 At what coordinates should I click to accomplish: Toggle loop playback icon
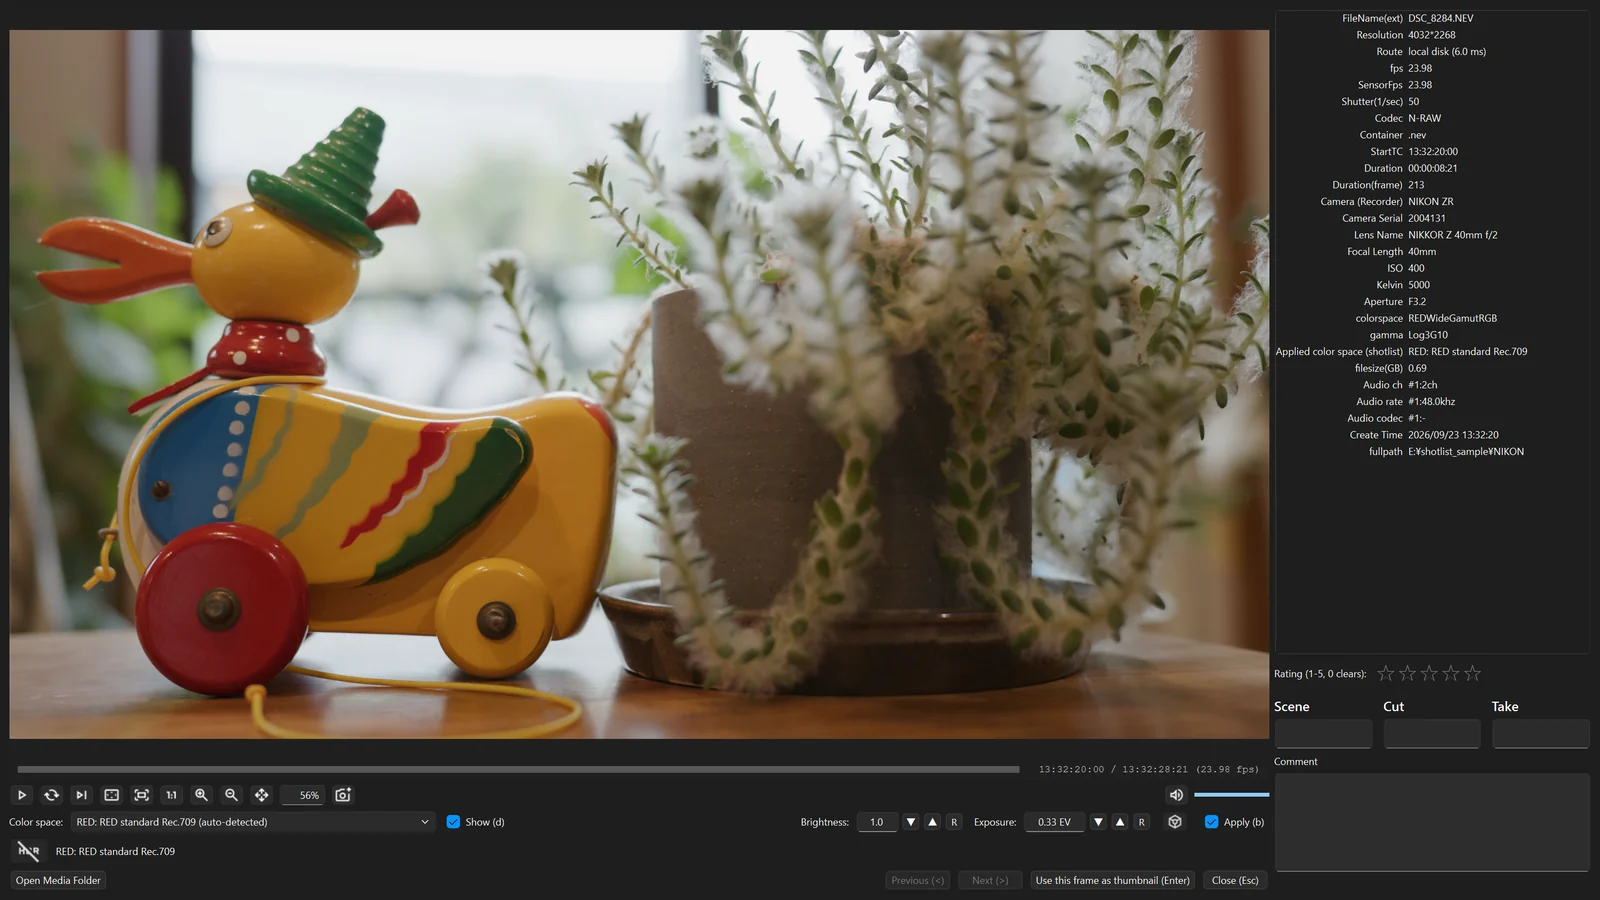[x=51, y=795]
